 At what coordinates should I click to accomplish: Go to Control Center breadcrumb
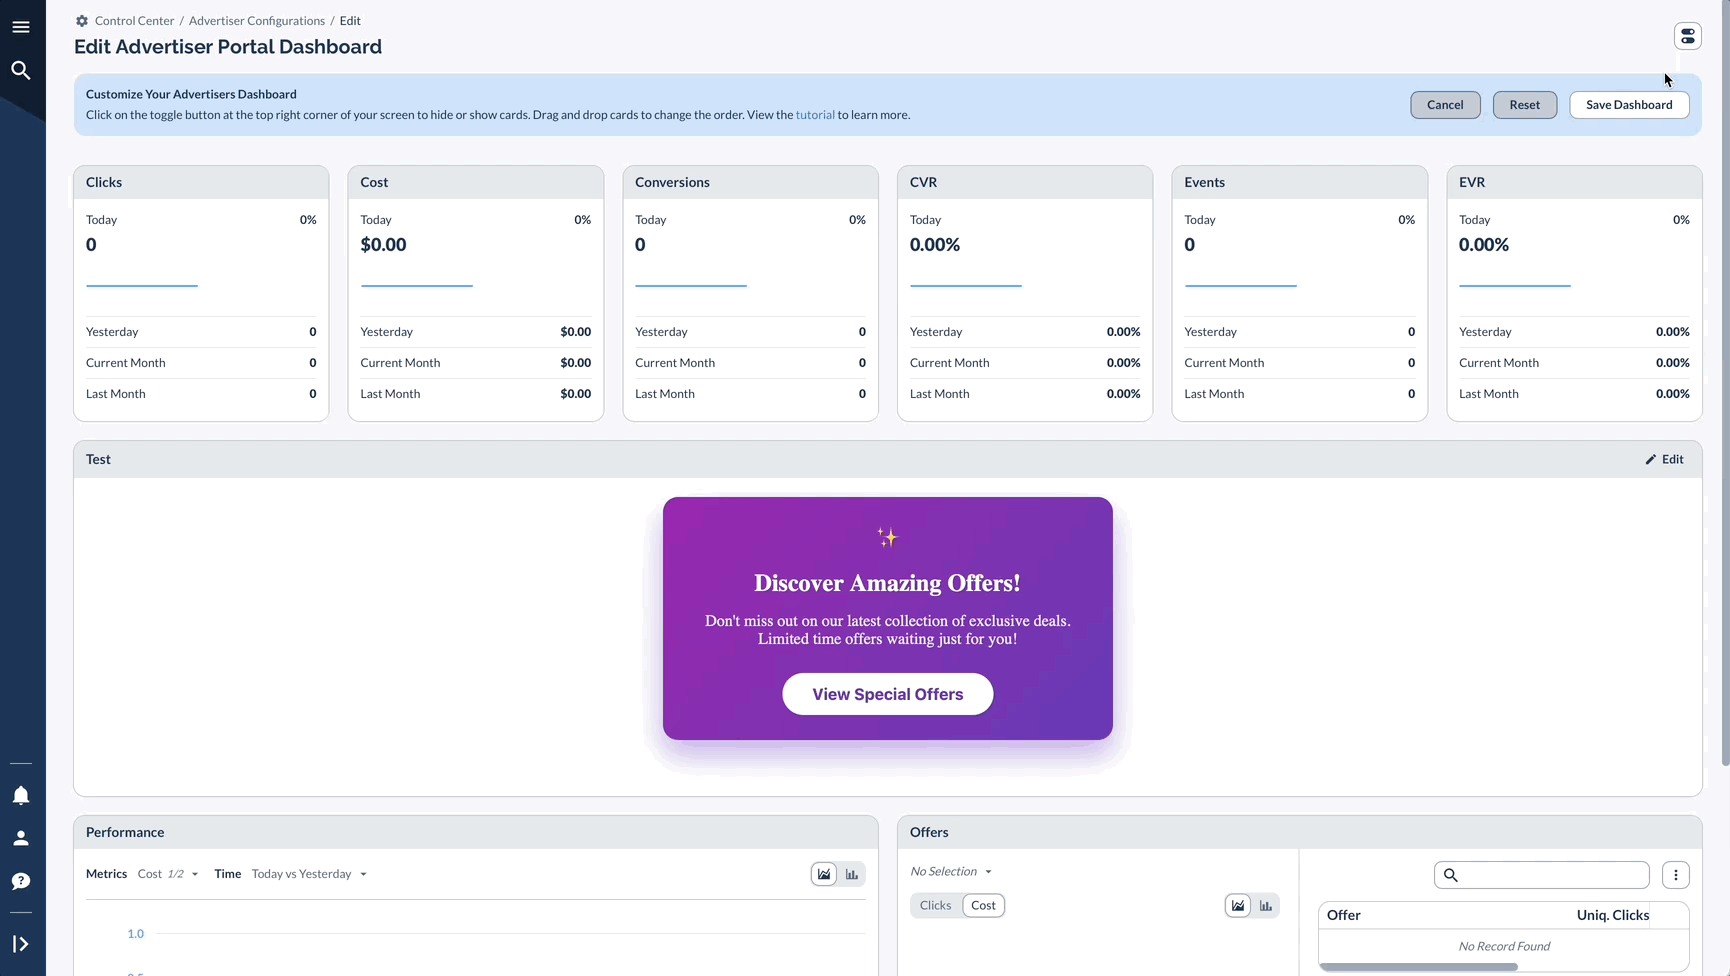[134, 21]
